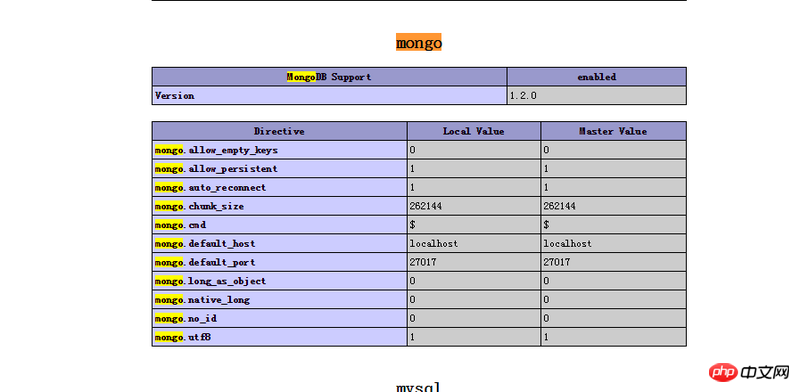
Task: Click the "Directive" column header
Action: (279, 131)
